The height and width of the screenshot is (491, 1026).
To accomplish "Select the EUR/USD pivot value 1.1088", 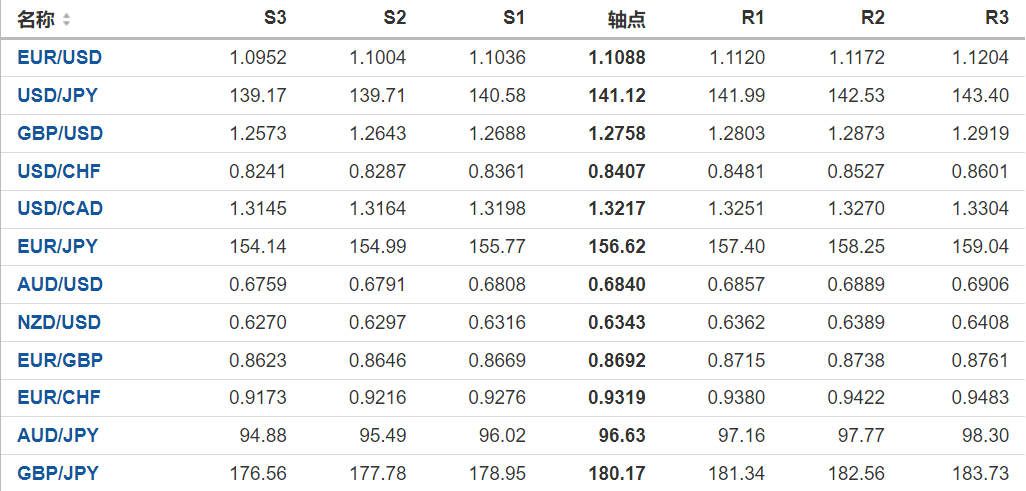I will tap(617, 58).
